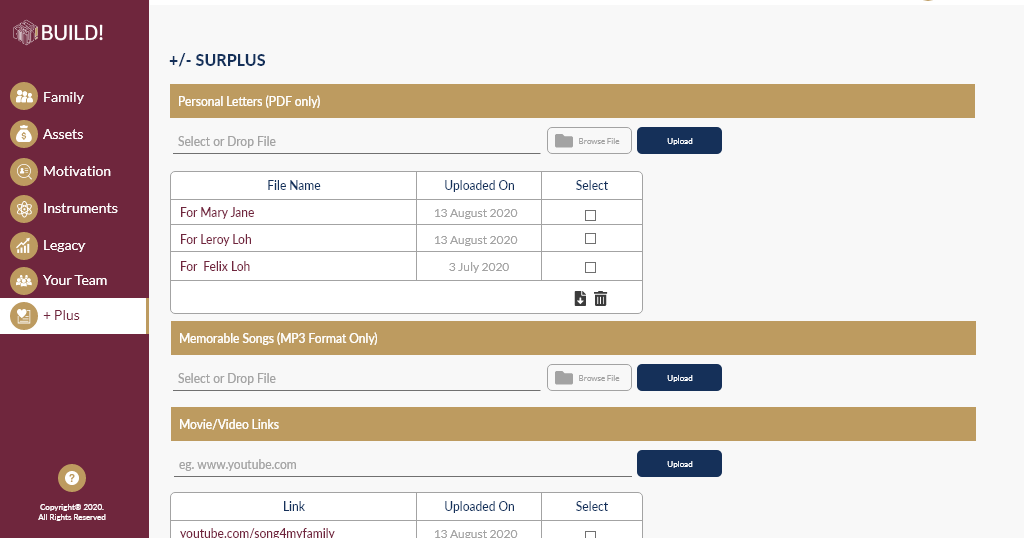The width and height of the screenshot is (1024, 538).
Task: Click the Legacy chart icon
Action: [24, 245]
